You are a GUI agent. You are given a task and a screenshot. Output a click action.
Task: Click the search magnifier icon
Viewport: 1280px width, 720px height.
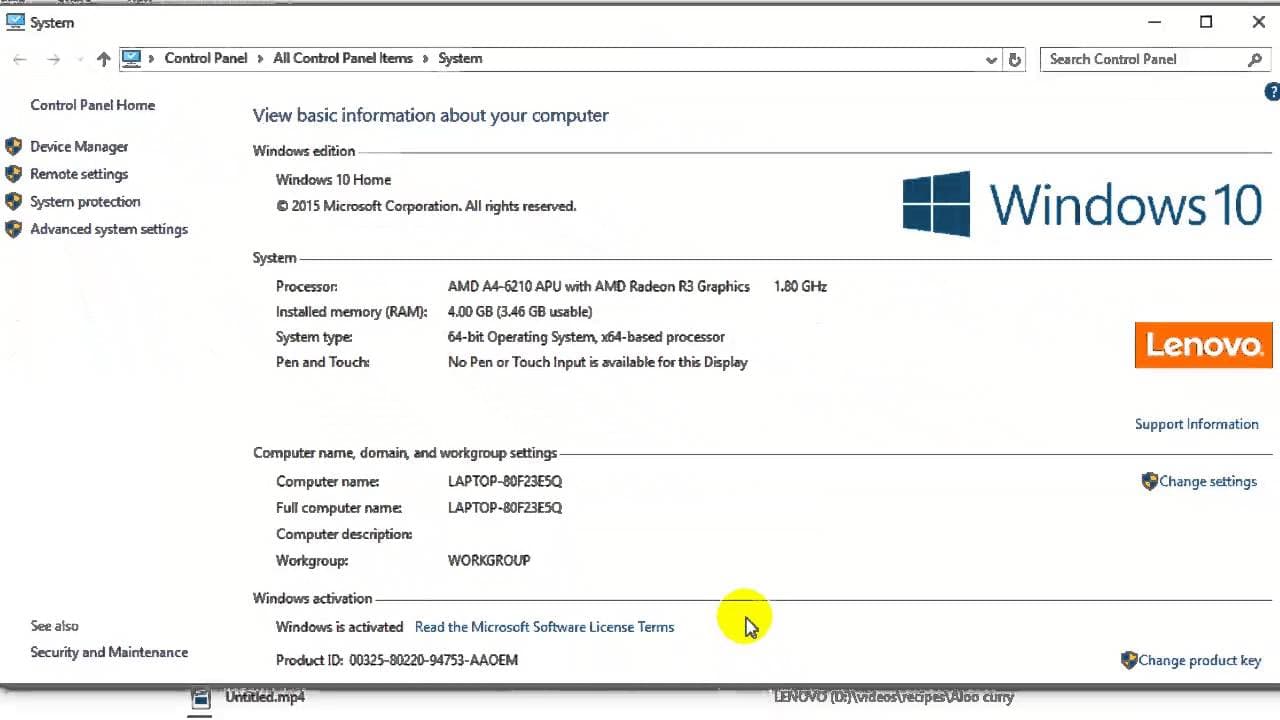[x=1255, y=60]
